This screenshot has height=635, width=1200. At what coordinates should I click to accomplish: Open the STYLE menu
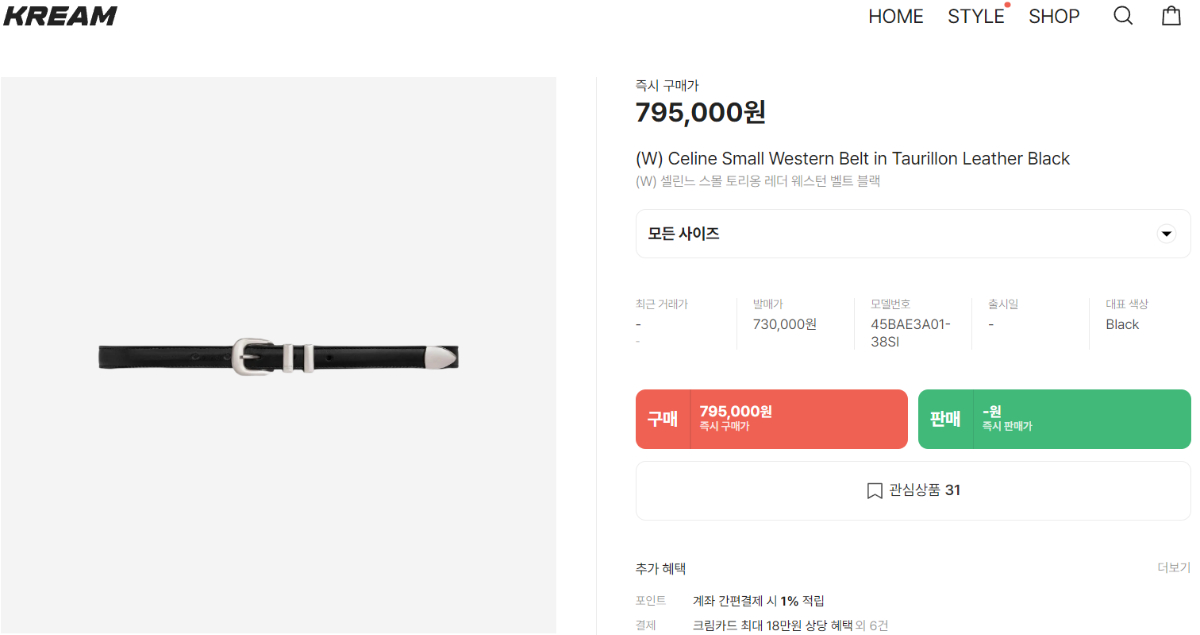pos(975,17)
